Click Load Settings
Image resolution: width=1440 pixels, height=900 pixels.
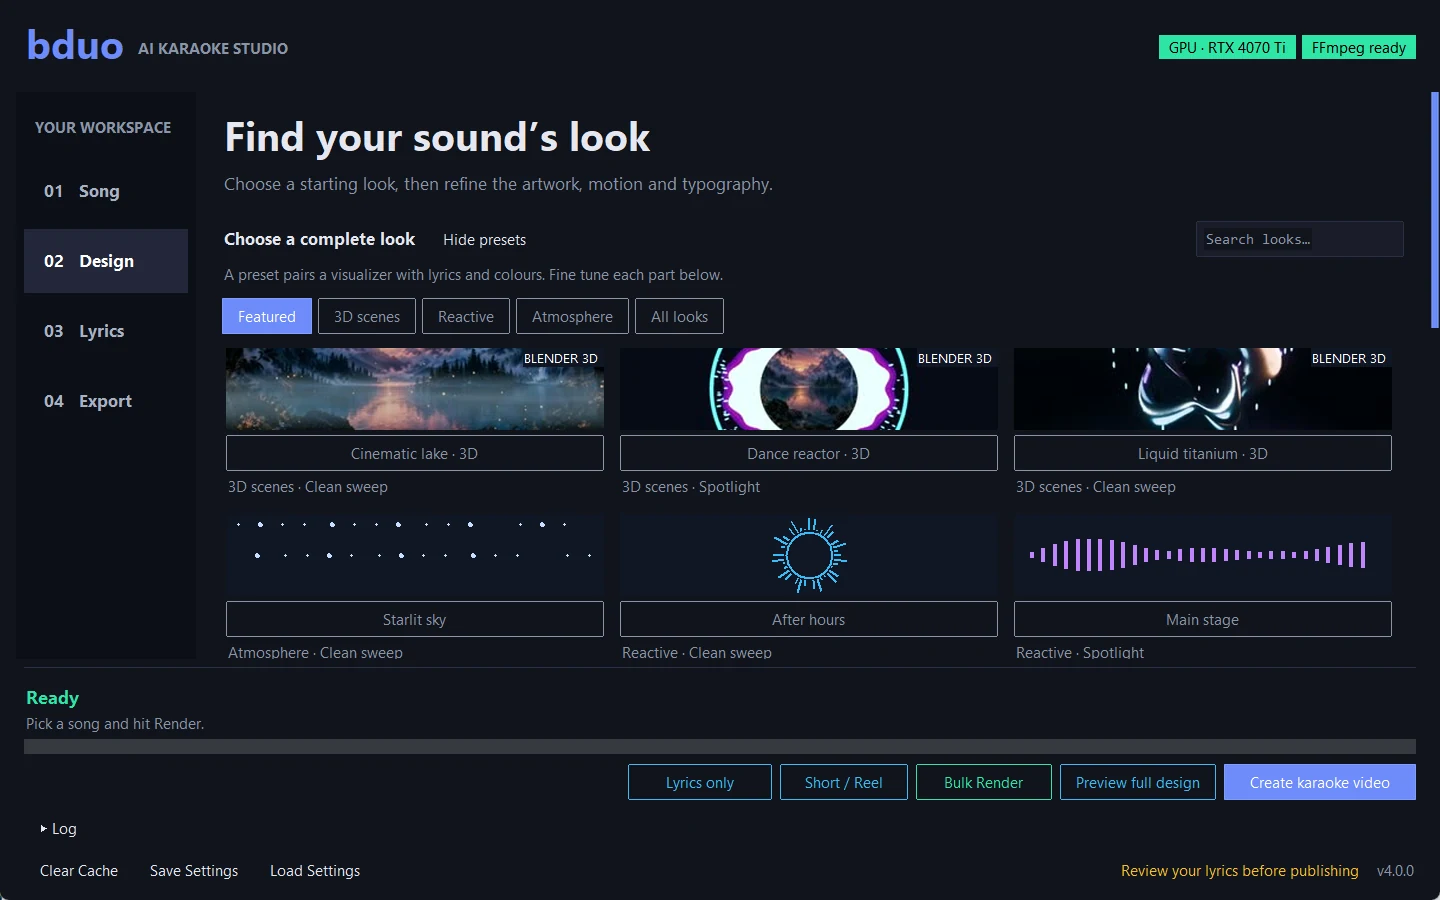pyautogui.click(x=315, y=871)
